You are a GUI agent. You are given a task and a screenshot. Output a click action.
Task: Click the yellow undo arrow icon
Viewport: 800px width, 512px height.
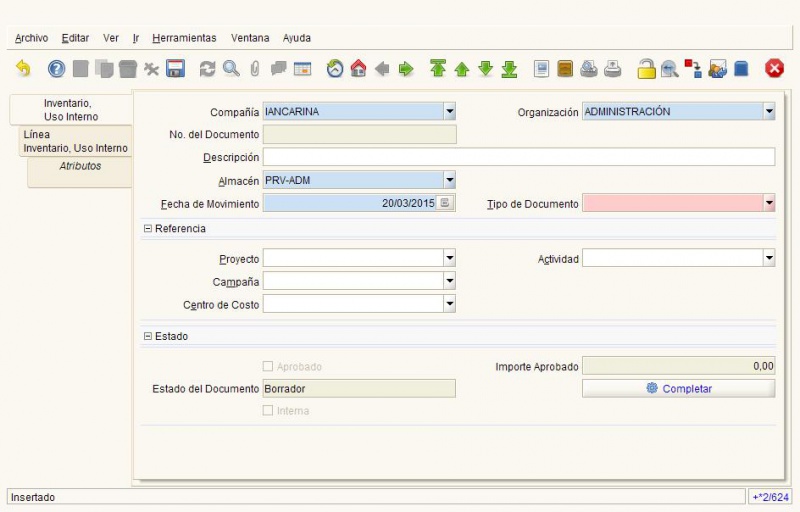[x=23, y=68]
